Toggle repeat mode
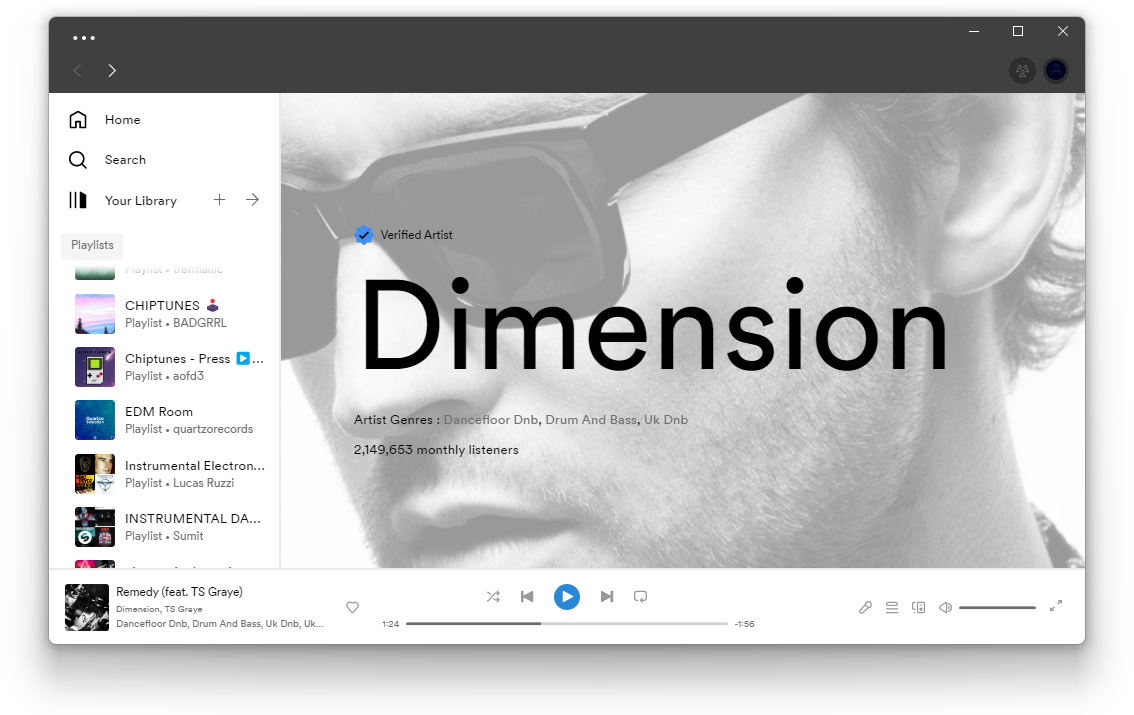This screenshot has width=1134, height=715. pyautogui.click(x=641, y=596)
